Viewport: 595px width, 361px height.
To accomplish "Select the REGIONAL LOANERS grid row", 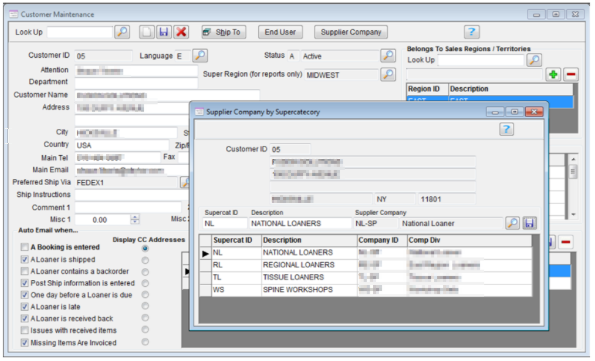I will point(366,265).
